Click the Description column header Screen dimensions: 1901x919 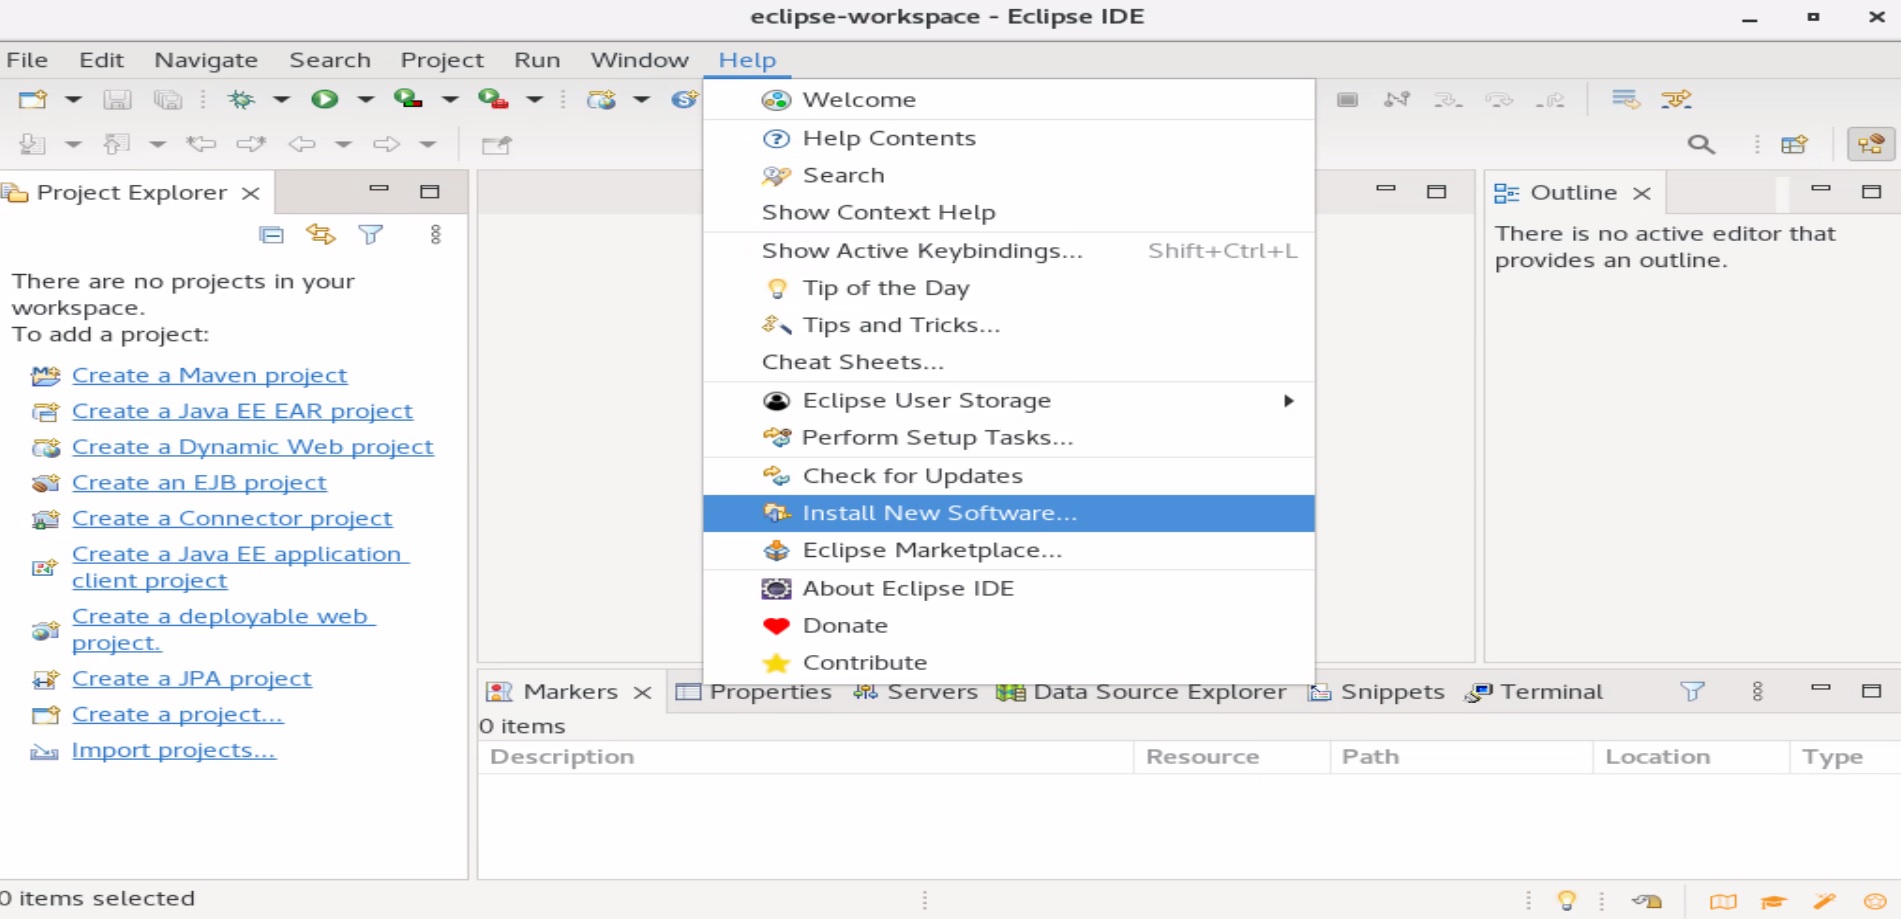point(562,757)
